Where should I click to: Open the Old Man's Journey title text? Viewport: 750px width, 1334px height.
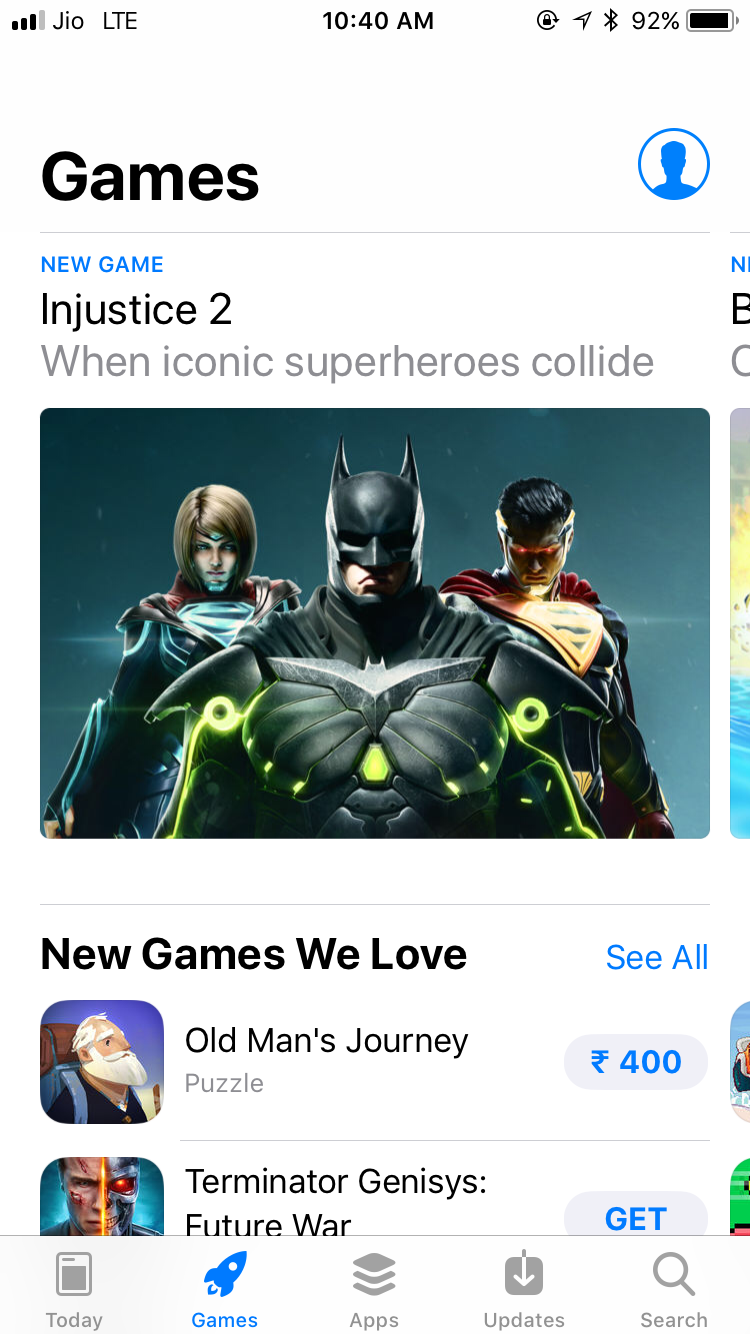[x=327, y=1041]
